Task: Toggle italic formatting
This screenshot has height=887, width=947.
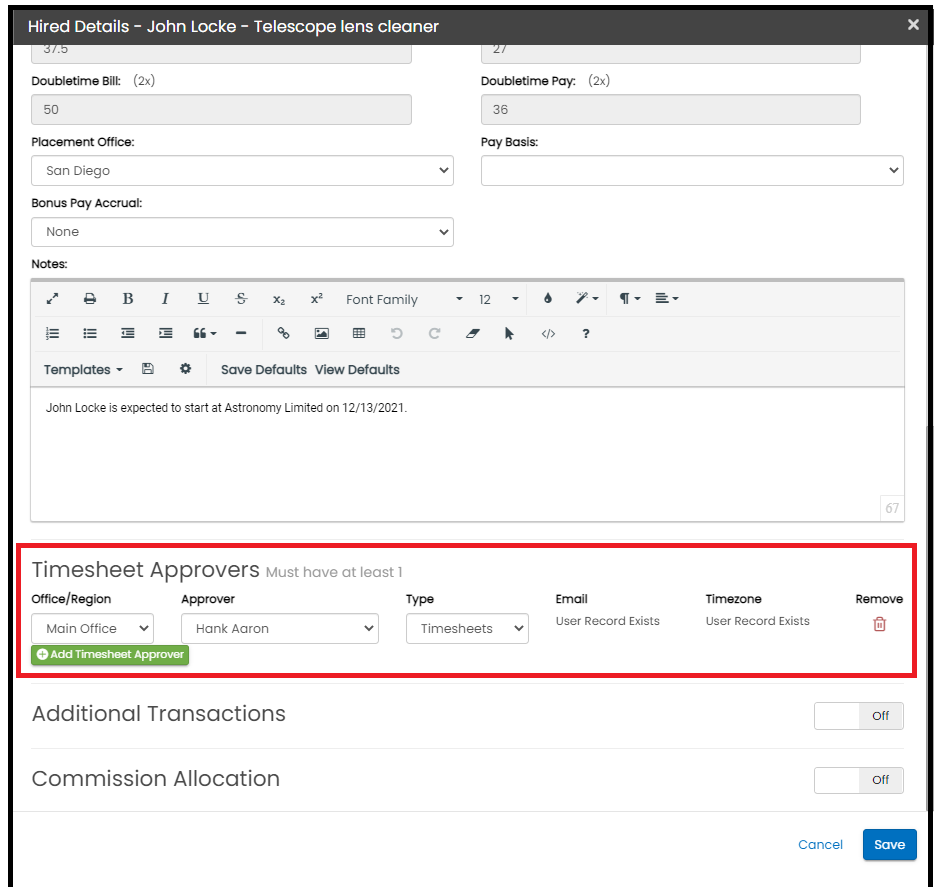Action: pyautogui.click(x=165, y=299)
